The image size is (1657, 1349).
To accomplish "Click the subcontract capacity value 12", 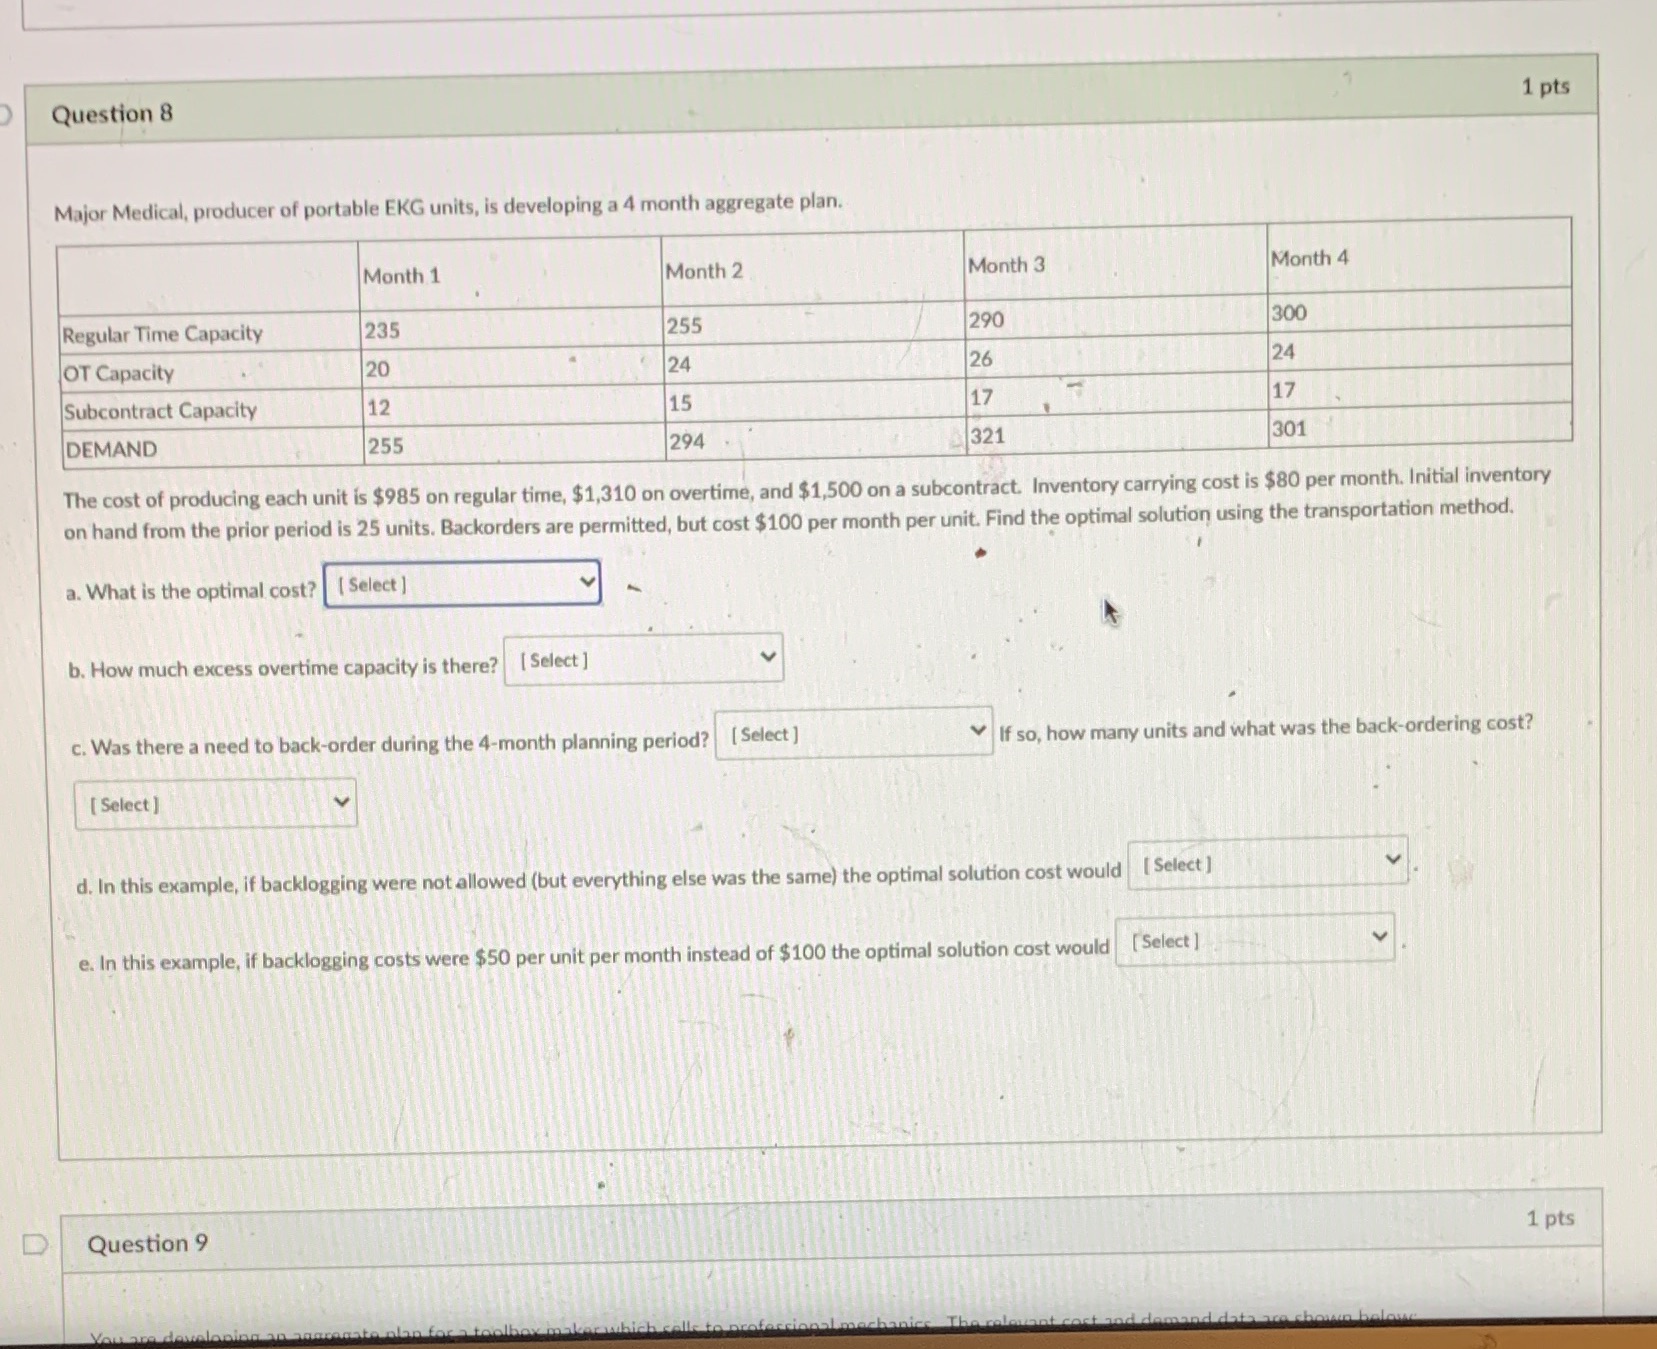I will coord(378,408).
